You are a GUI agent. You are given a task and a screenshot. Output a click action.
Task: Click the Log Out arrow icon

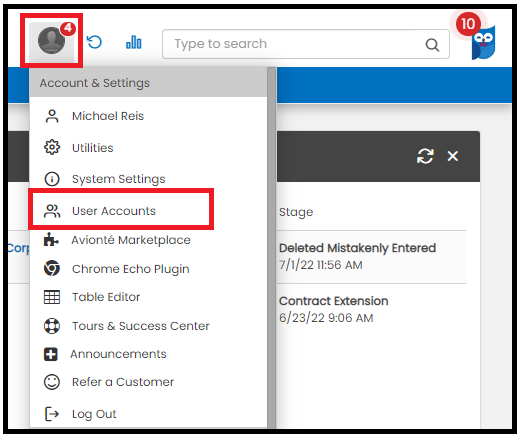pyautogui.click(x=52, y=414)
